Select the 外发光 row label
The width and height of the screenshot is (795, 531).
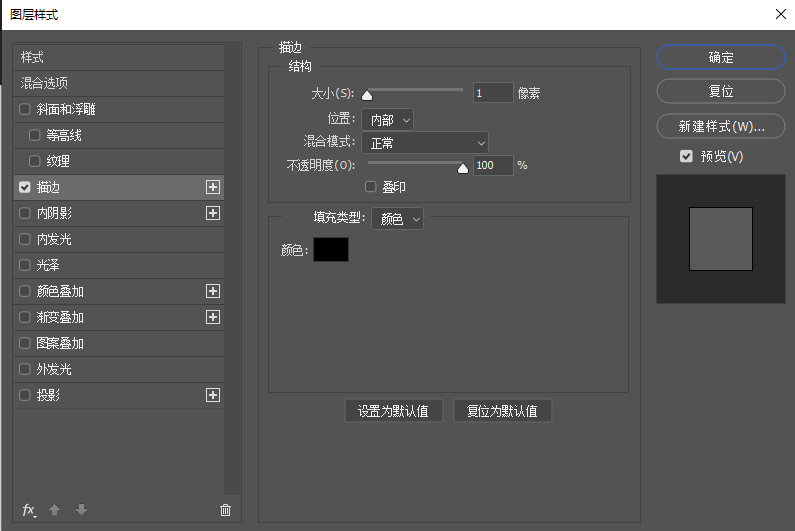click(x=54, y=369)
